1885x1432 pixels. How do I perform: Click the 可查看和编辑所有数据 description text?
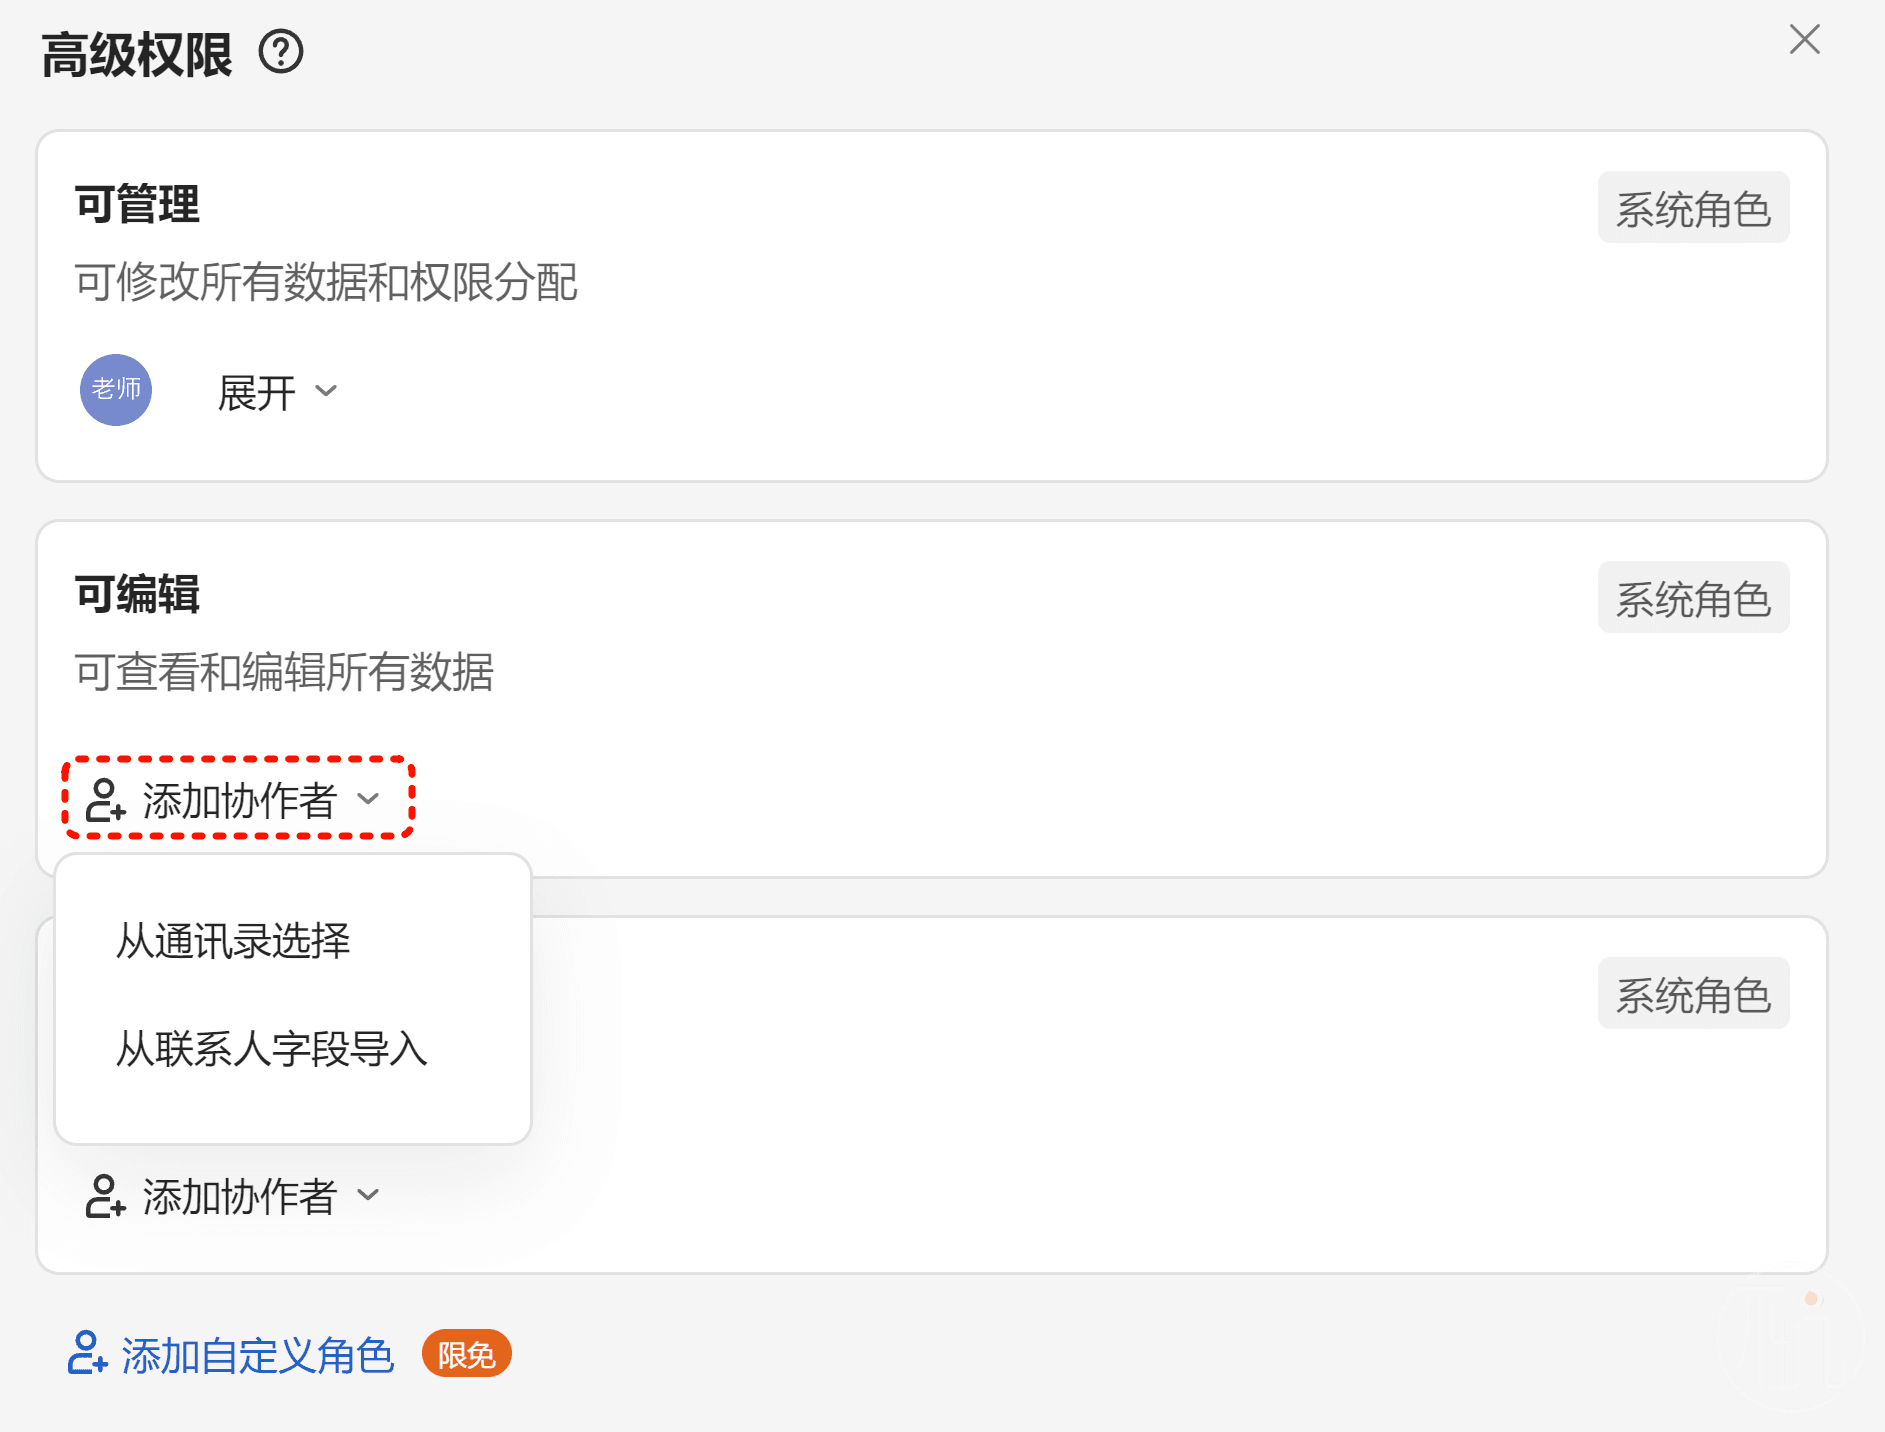tap(284, 672)
